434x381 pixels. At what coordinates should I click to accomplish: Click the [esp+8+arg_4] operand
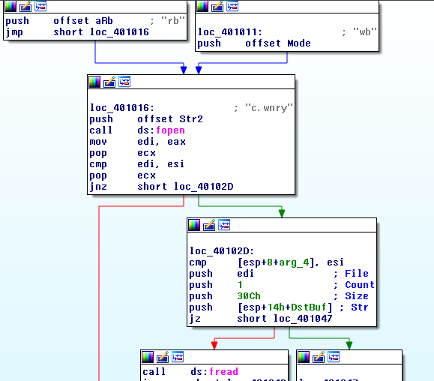tap(276, 262)
